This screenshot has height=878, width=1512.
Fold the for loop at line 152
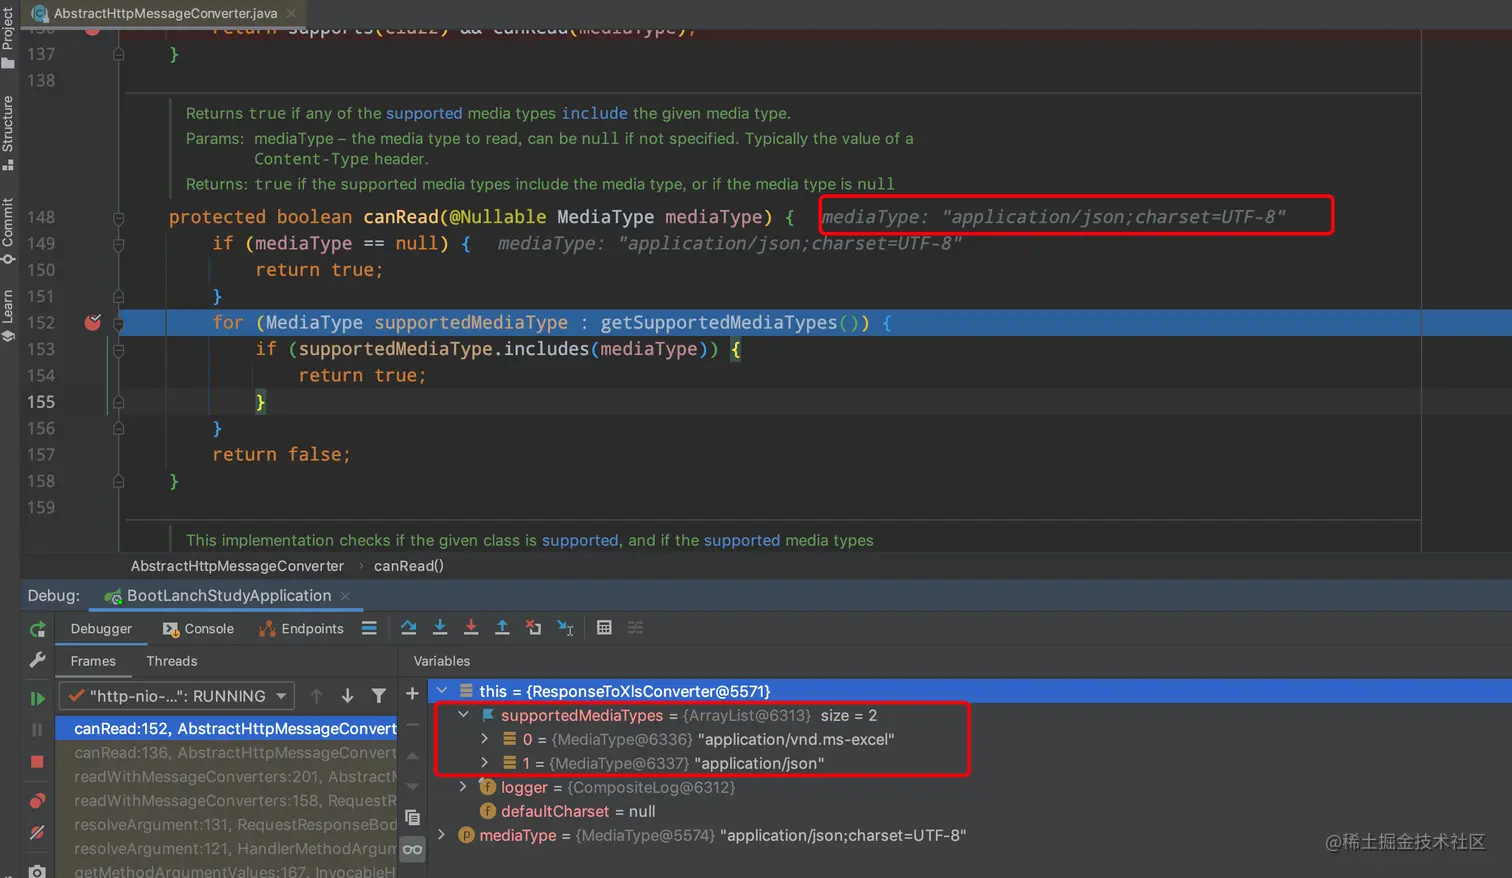(118, 323)
